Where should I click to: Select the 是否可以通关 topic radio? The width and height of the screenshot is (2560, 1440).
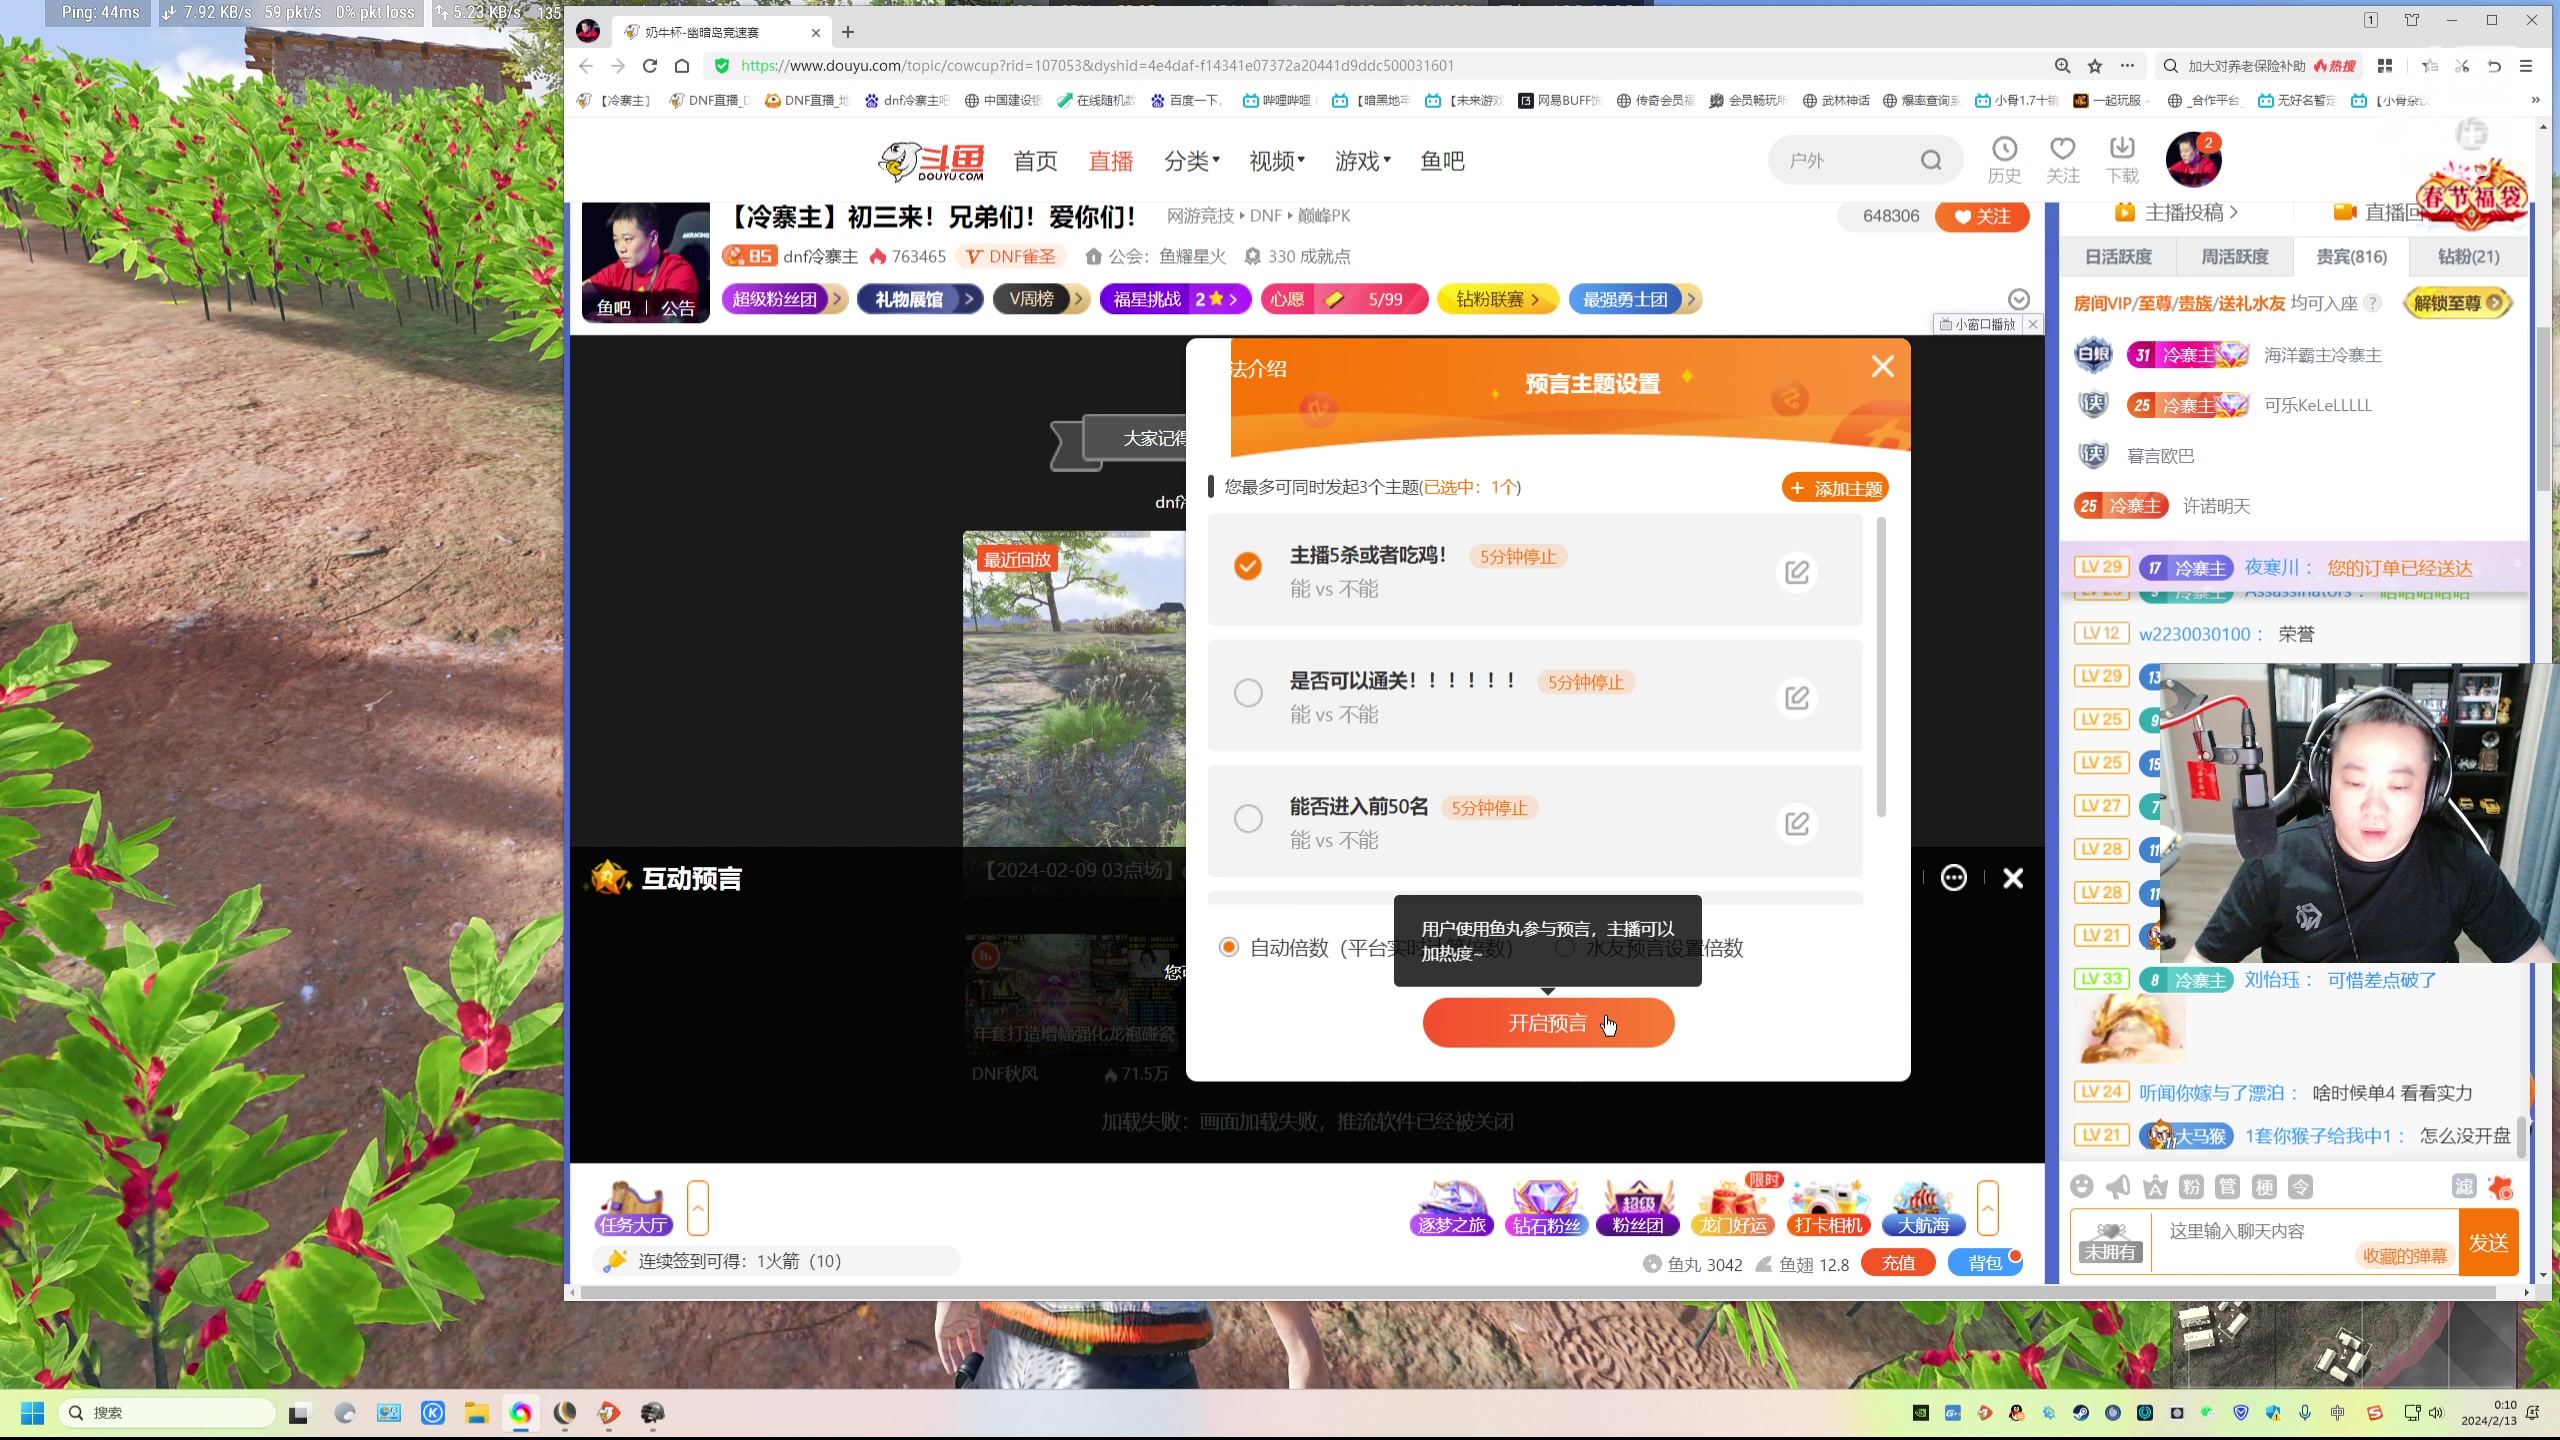click(x=1248, y=693)
